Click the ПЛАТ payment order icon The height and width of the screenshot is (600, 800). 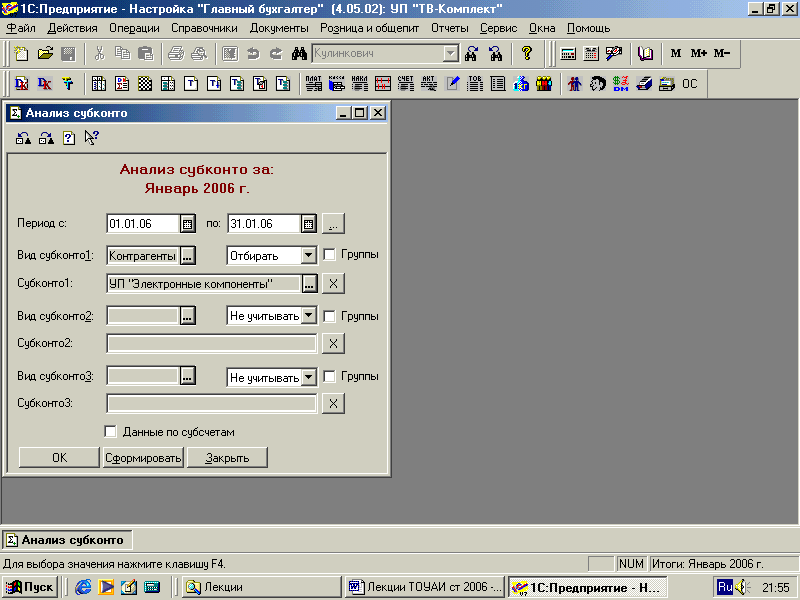pos(313,84)
